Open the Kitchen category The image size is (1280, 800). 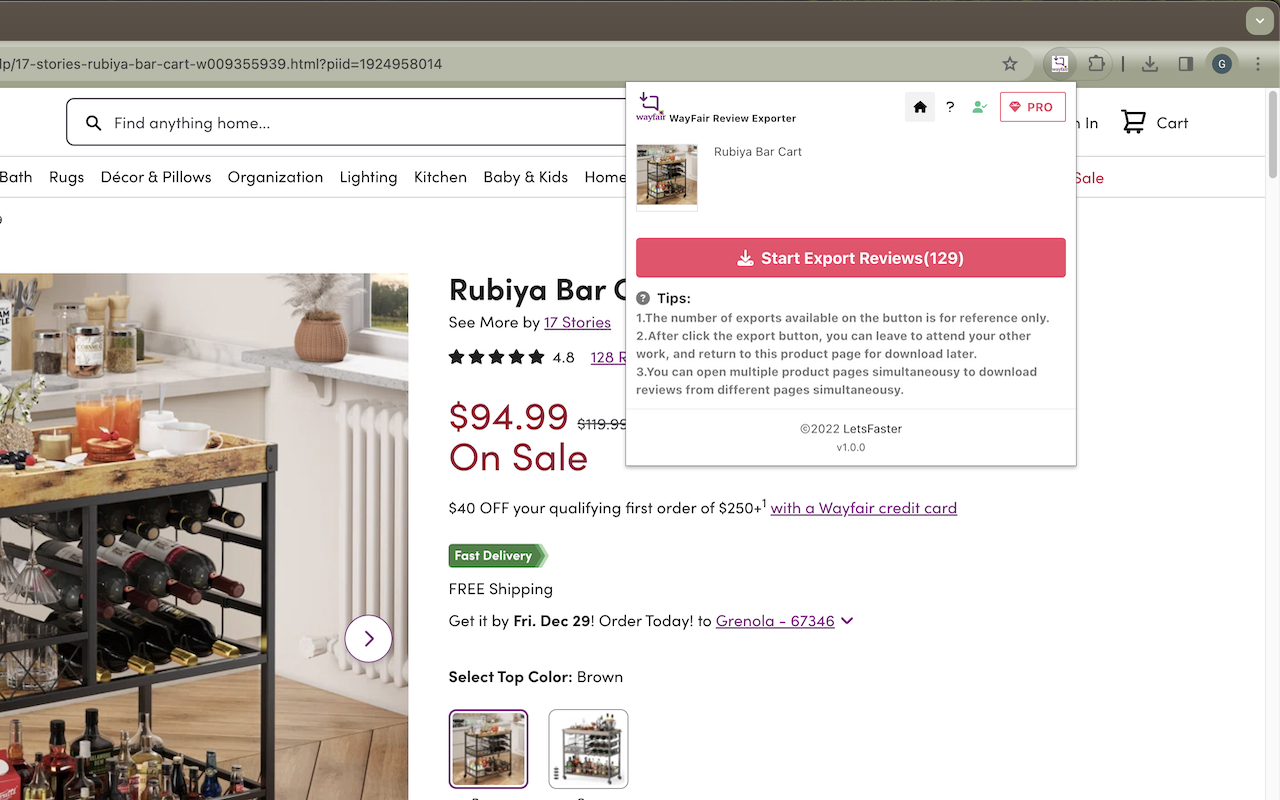(440, 177)
